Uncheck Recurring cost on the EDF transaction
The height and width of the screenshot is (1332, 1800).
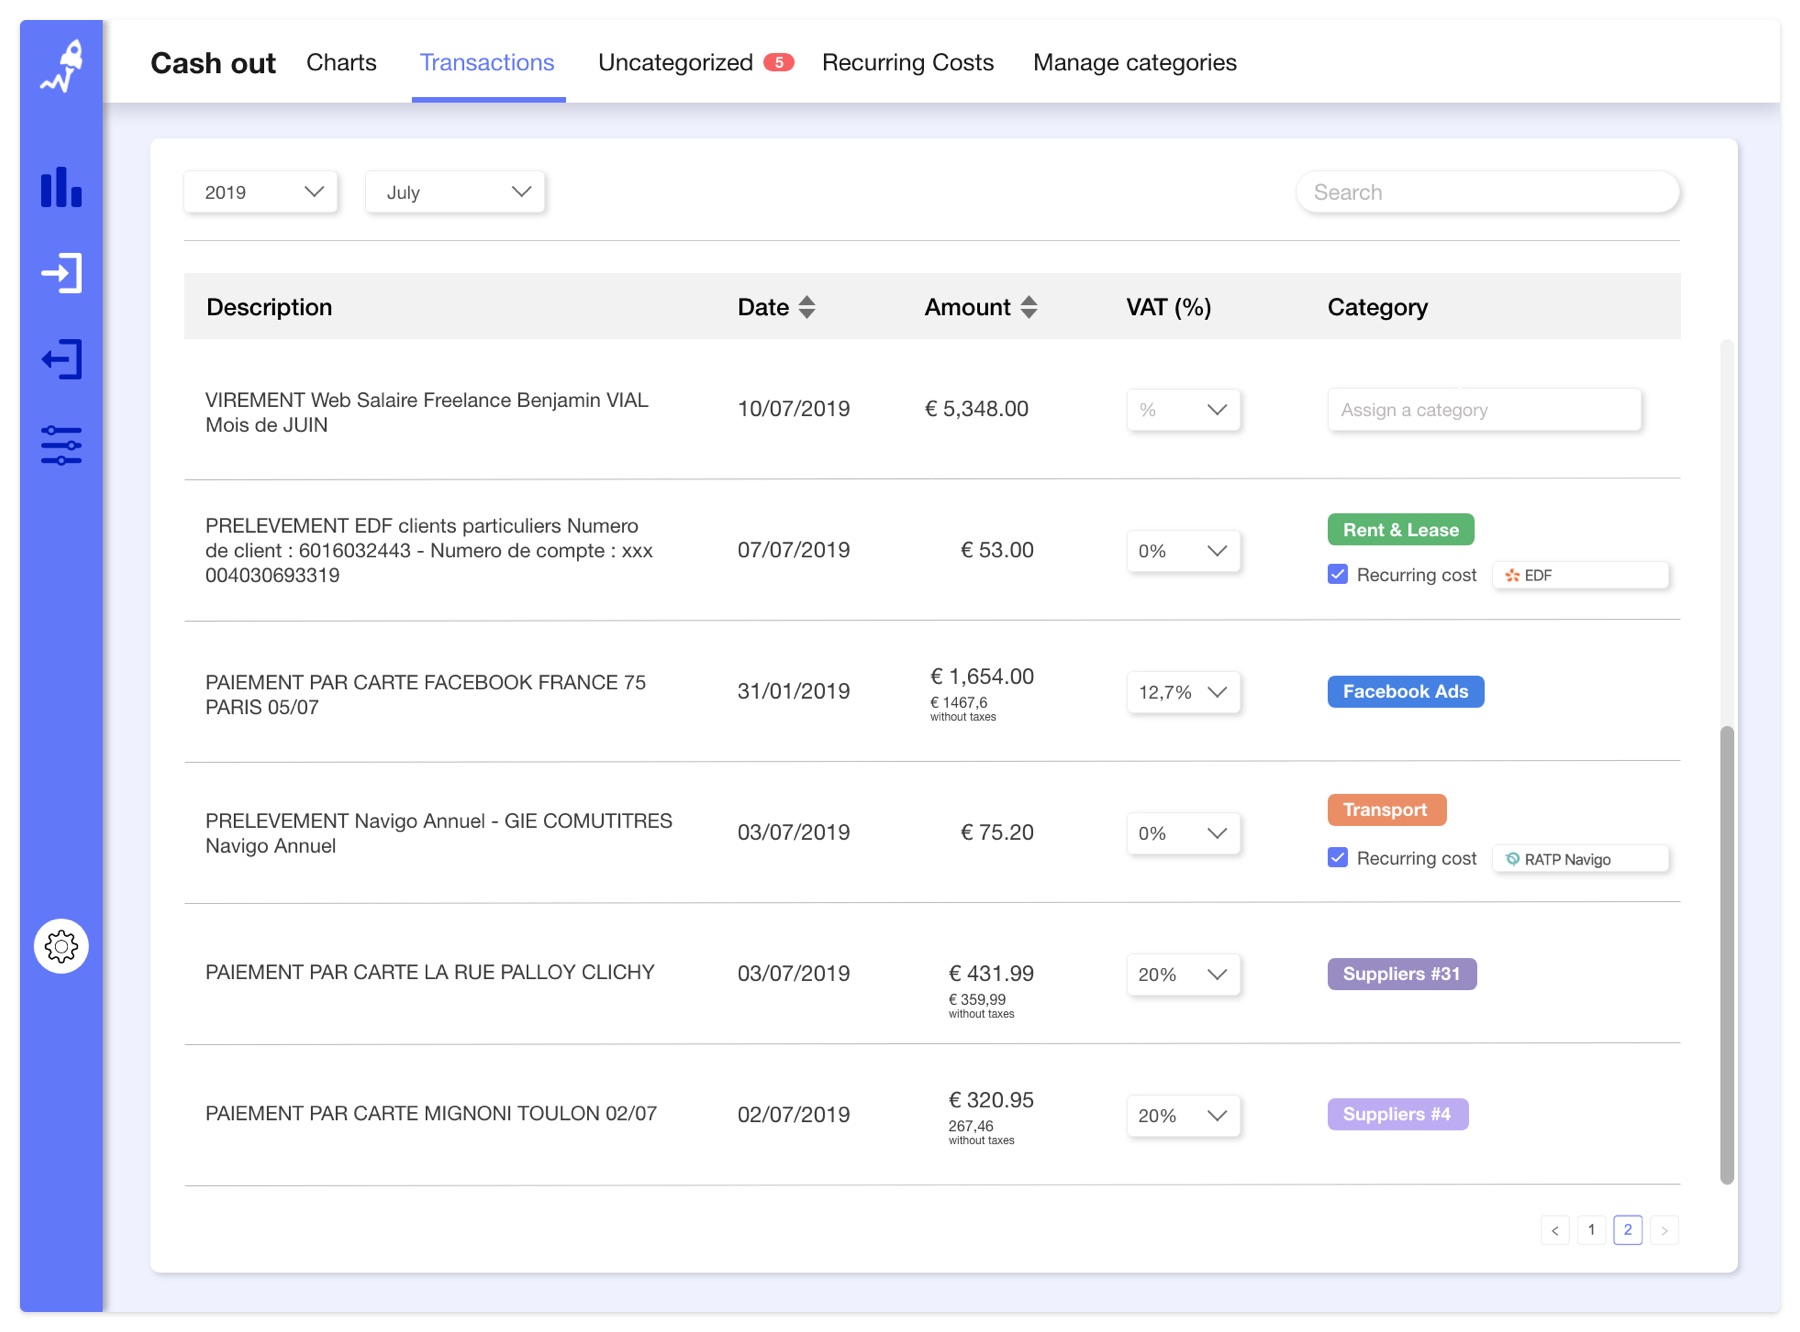tap(1337, 574)
